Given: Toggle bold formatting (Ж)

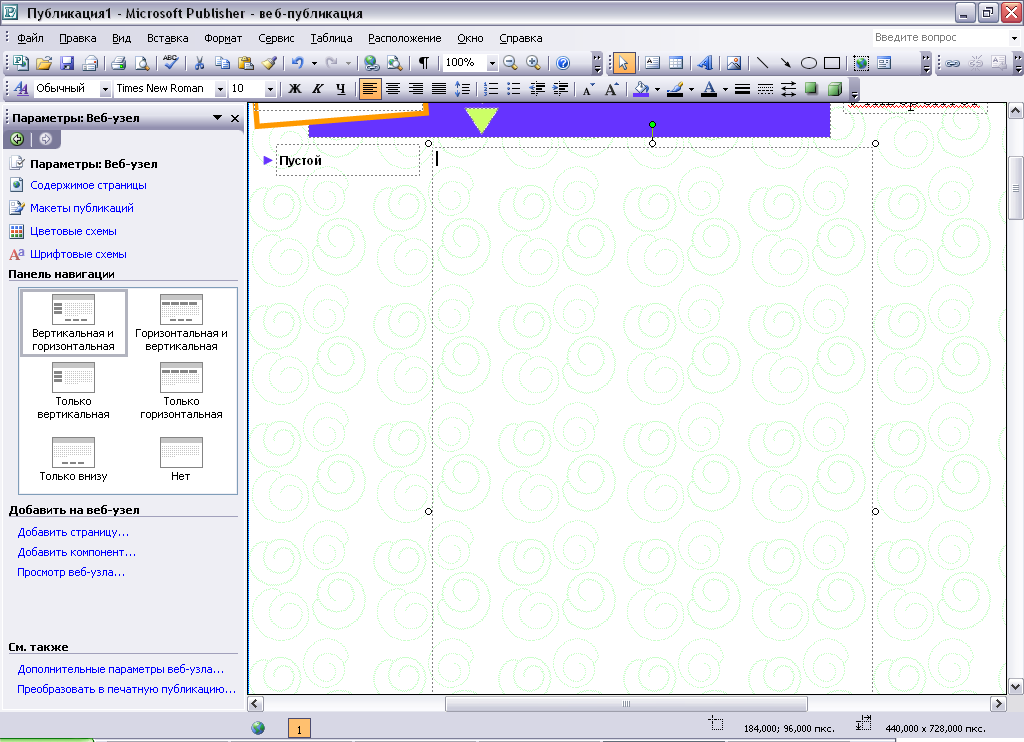Looking at the screenshot, I should pos(295,89).
